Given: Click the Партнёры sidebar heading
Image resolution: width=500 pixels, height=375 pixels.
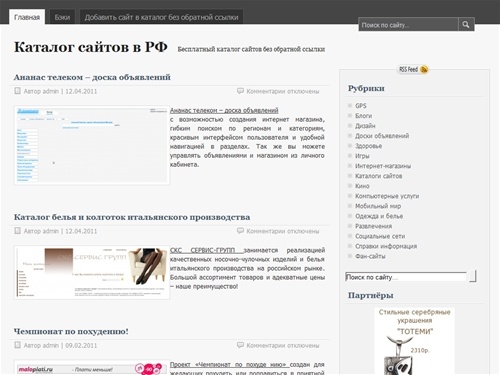Looking at the screenshot, I should [x=370, y=295].
